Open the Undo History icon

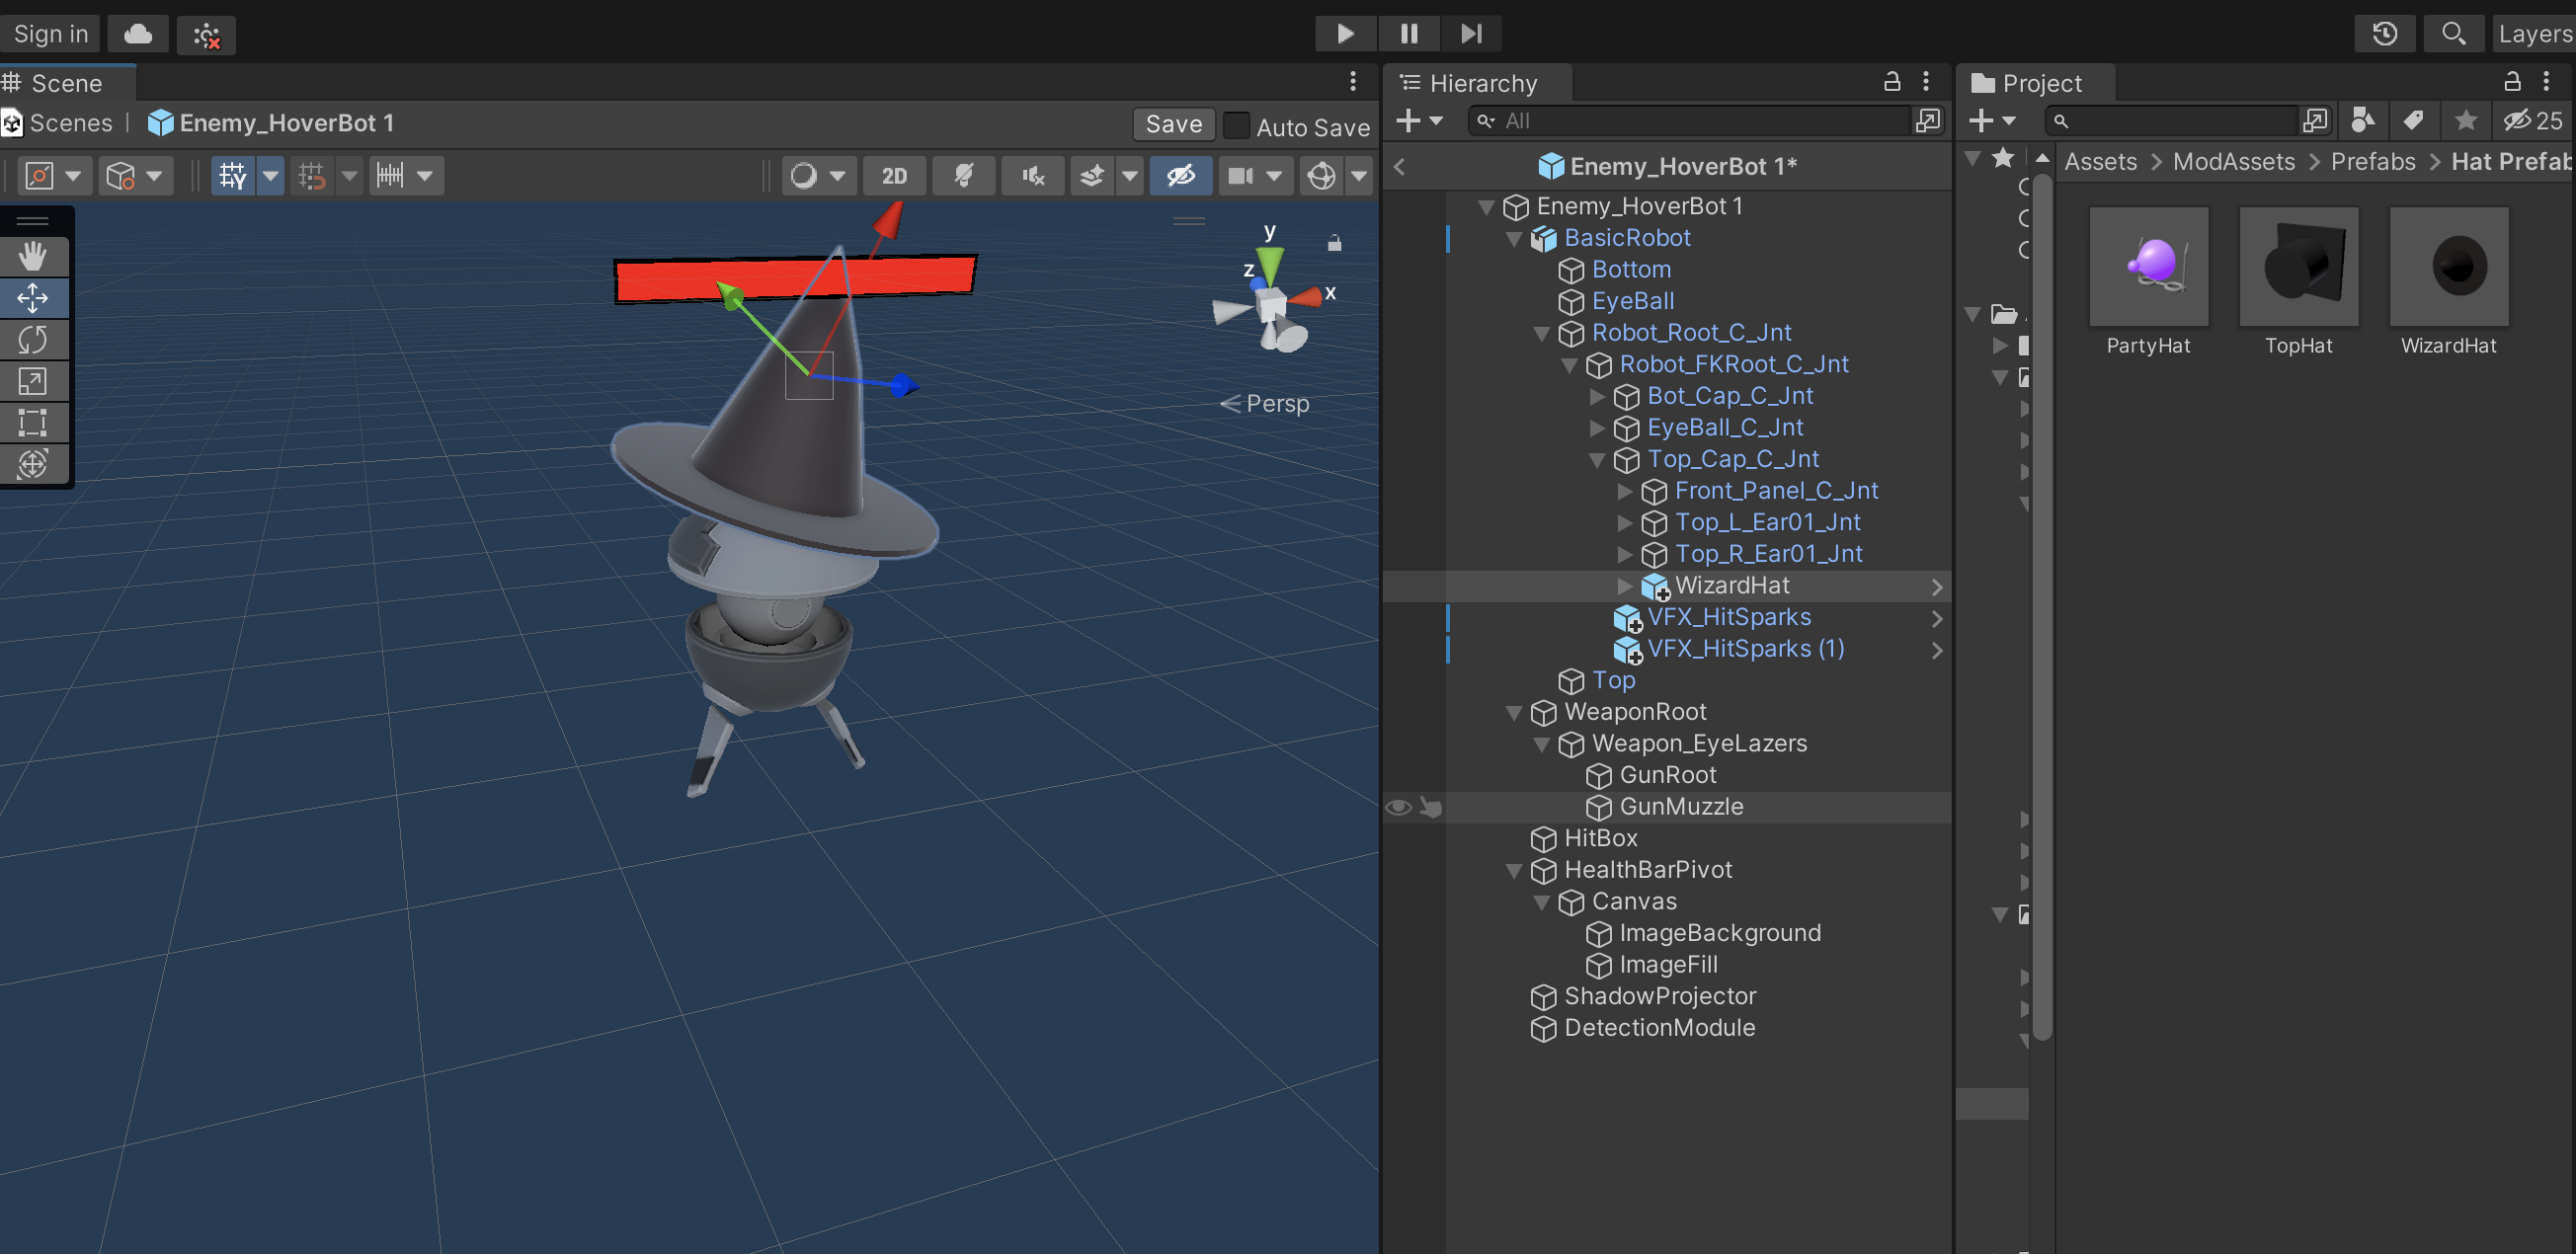coord(2385,33)
